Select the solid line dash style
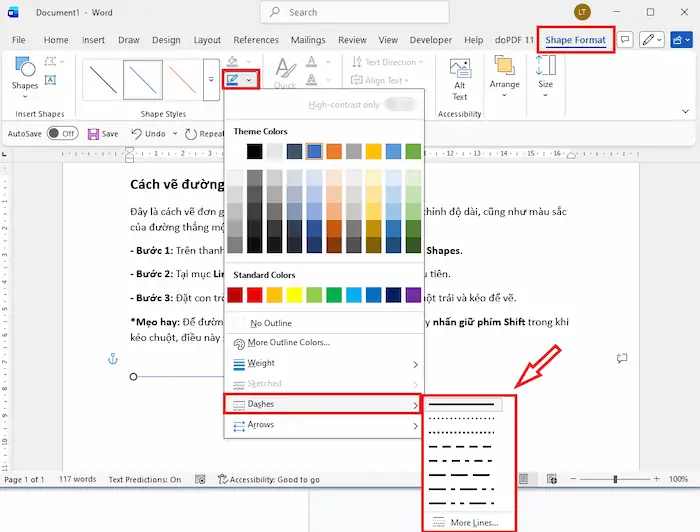 click(x=468, y=404)
